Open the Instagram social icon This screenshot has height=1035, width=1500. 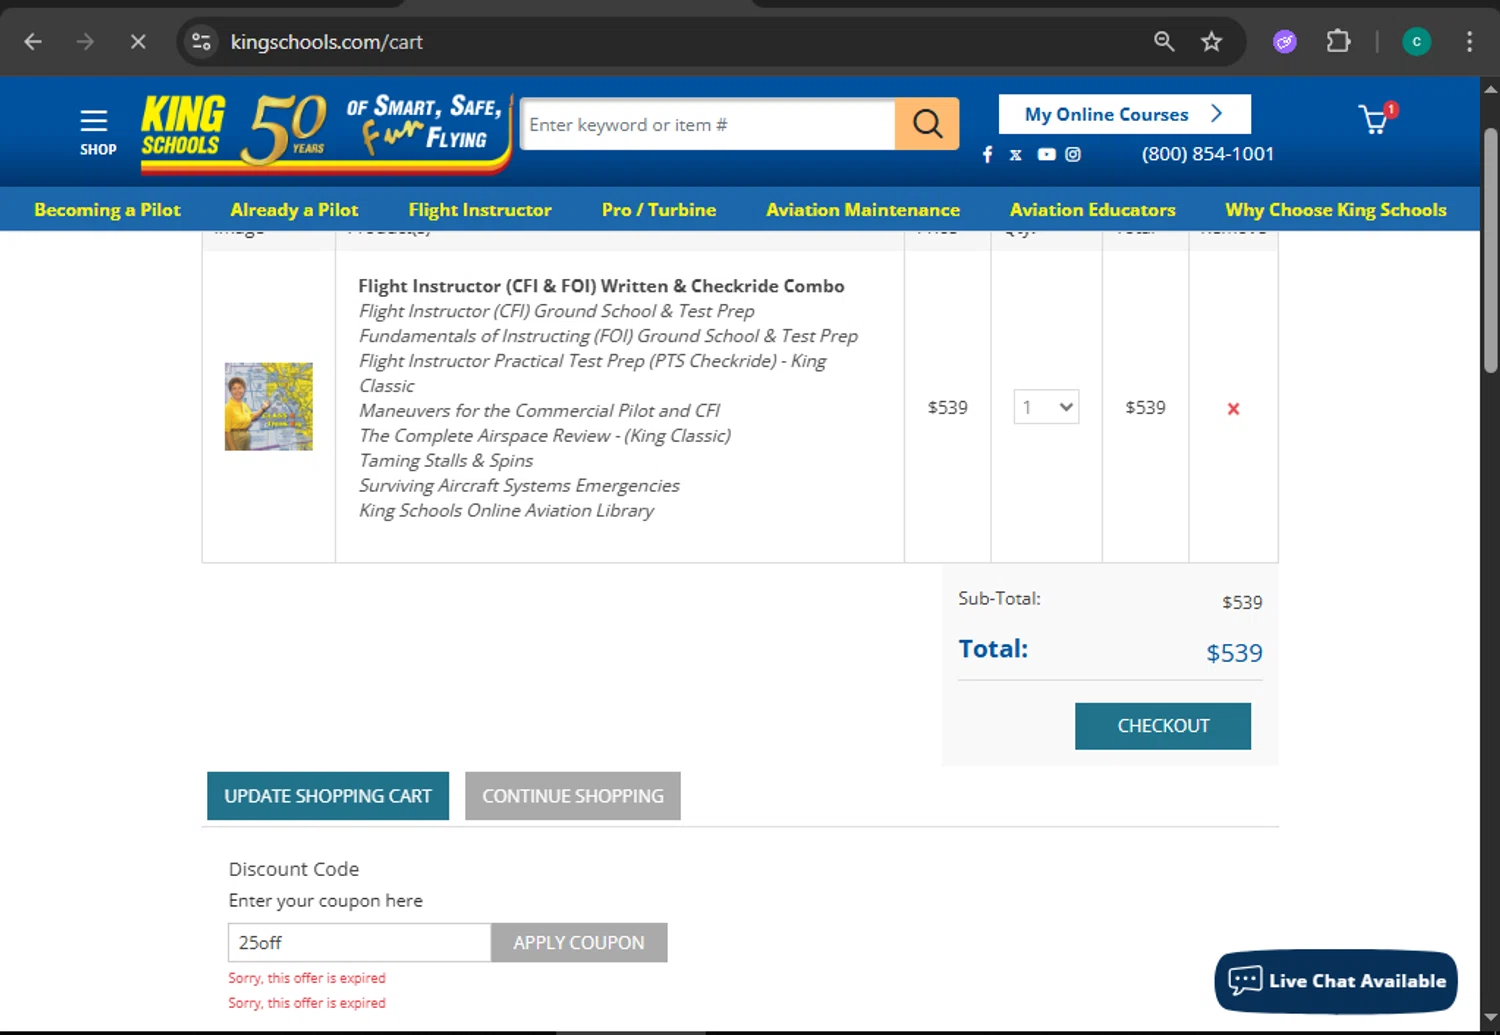(x=1073, y=154)
